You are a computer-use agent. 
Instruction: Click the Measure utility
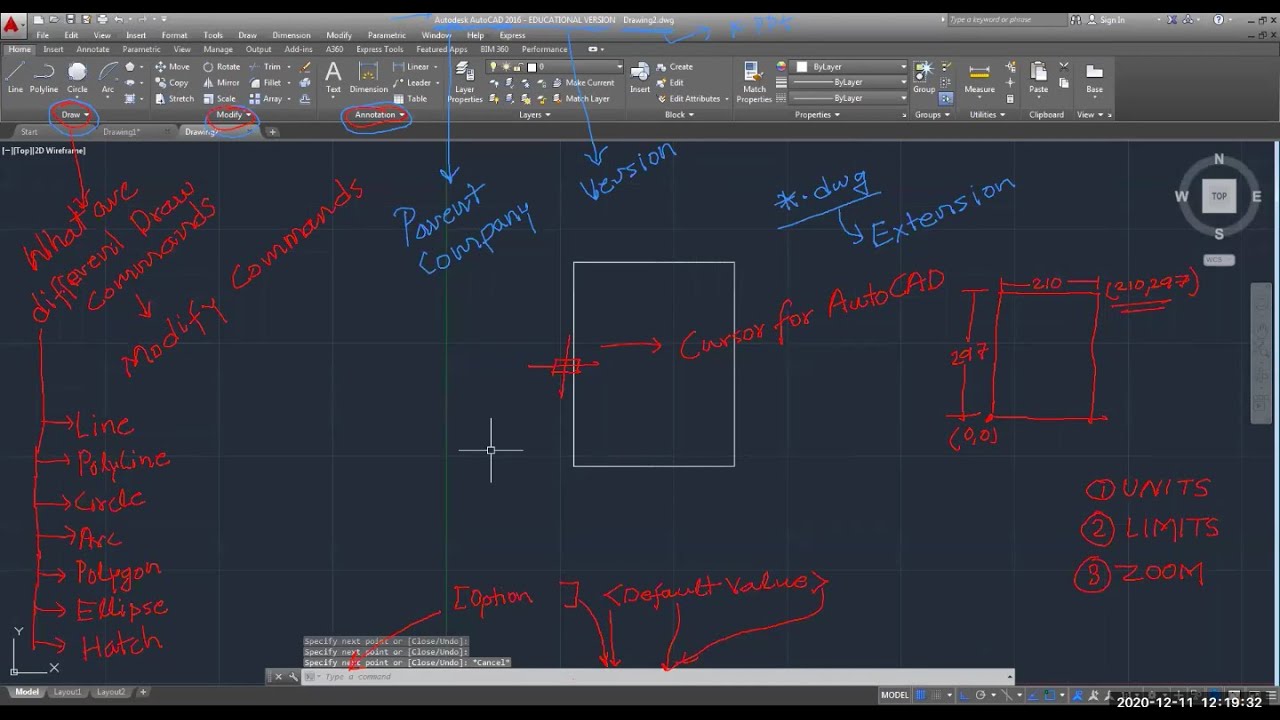click(979, 77)
